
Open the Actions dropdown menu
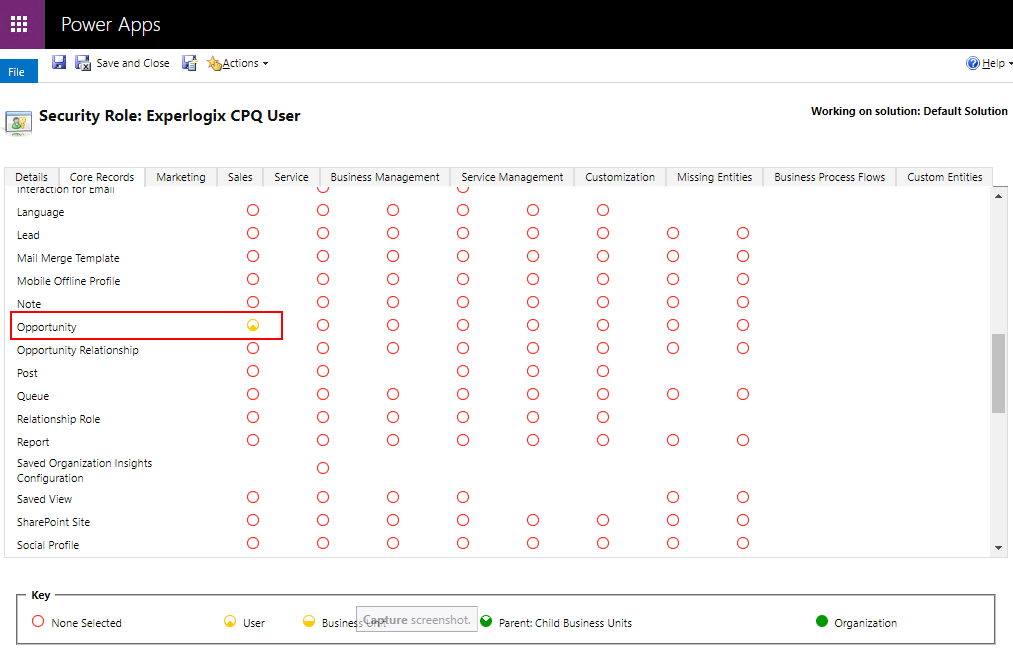click(x=237, y=63)
